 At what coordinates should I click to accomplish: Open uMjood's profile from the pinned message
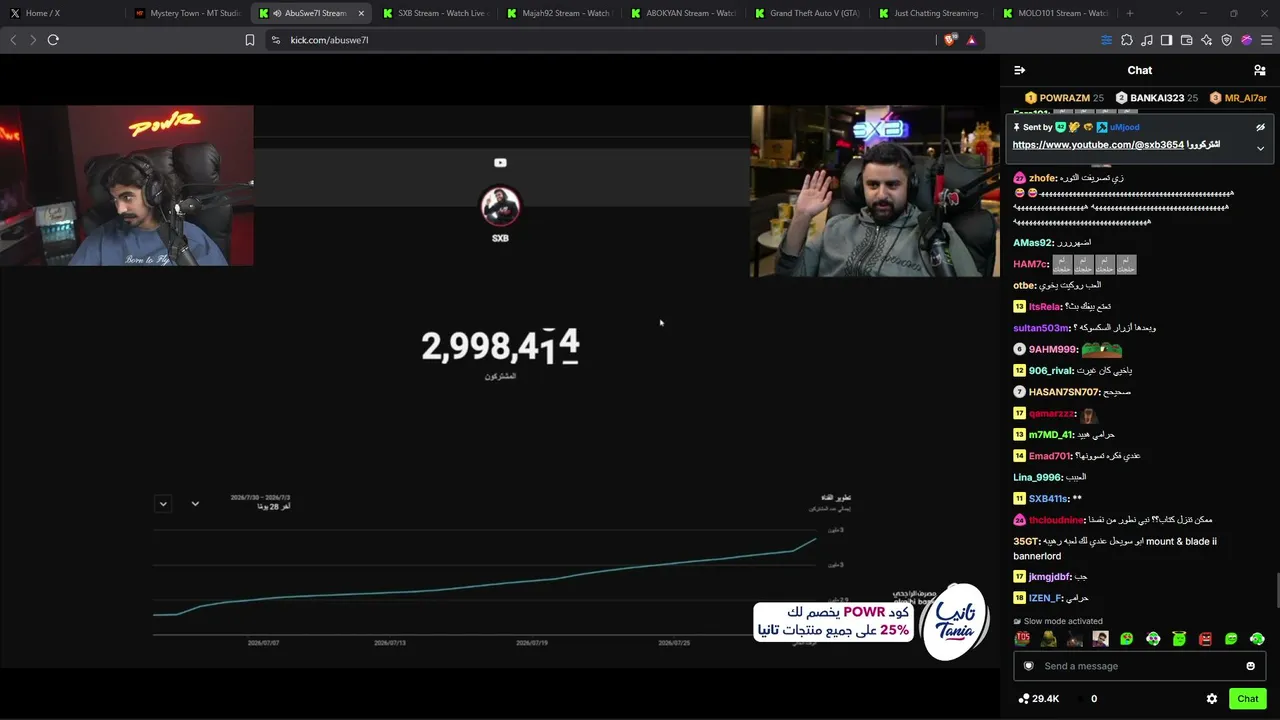(x=1124, y=128)
